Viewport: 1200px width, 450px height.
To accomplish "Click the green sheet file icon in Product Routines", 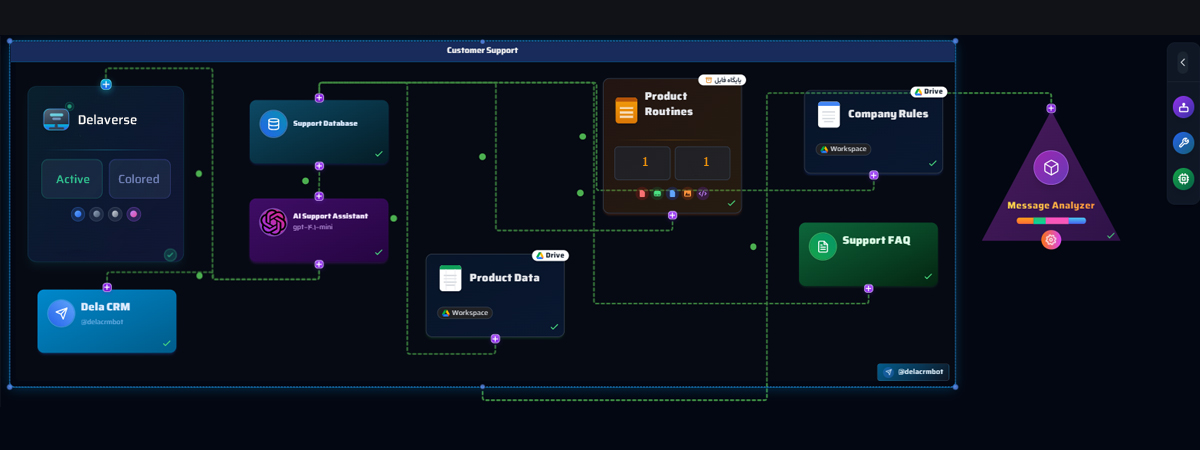I will [x=657, y=193].
